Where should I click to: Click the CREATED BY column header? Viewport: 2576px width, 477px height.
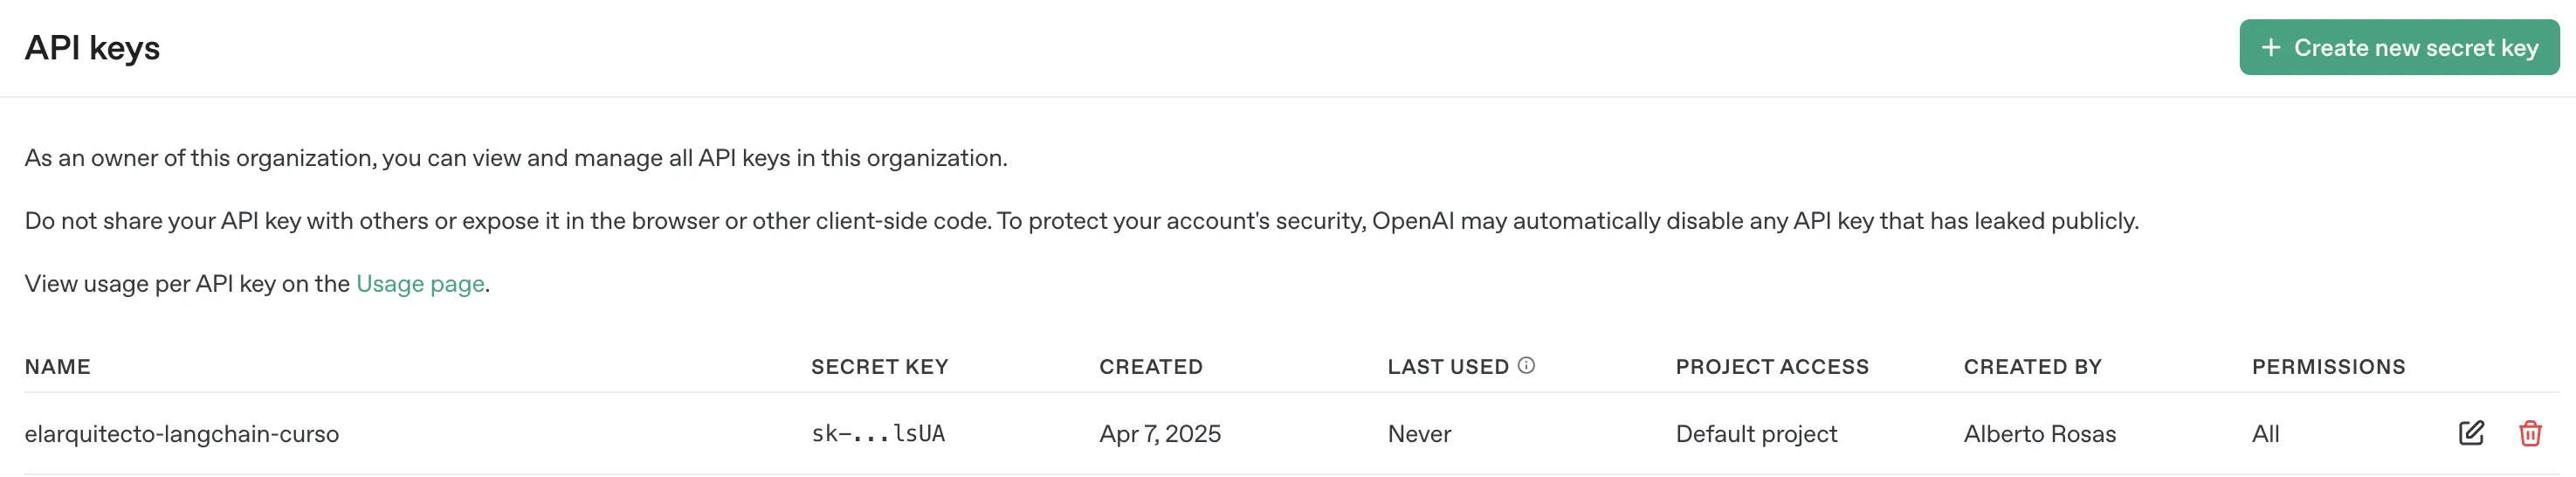2032,367
